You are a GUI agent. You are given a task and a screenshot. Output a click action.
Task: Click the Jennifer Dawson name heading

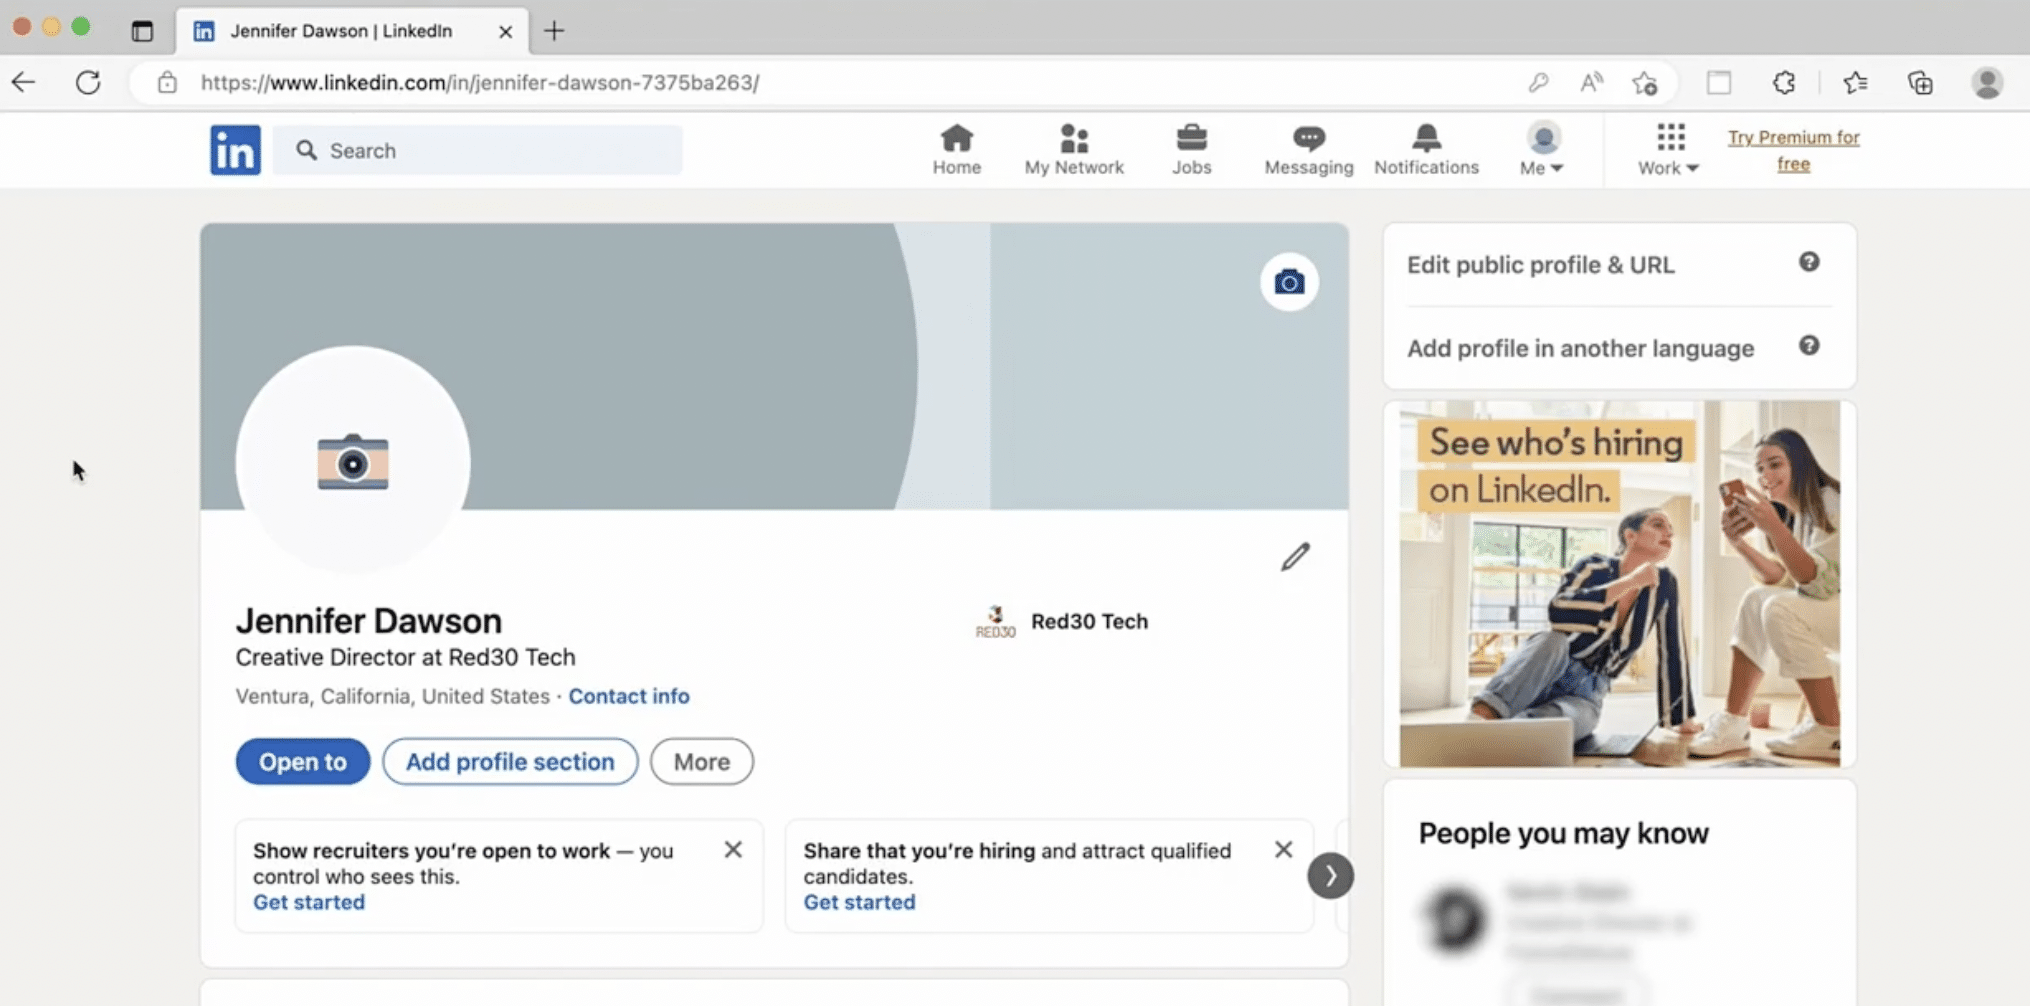(369, 621)
